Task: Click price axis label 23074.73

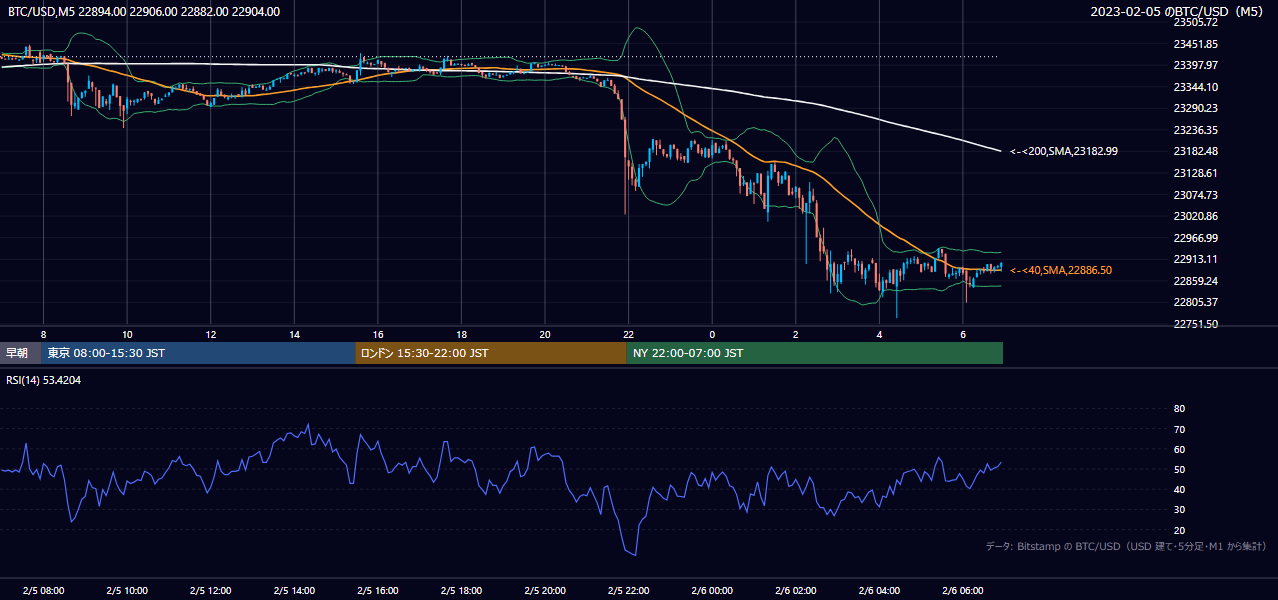Action: [1195, 195]
